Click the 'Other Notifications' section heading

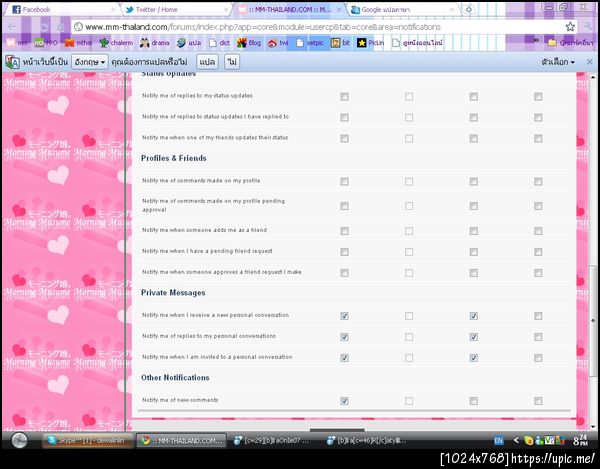pos(175,378)
